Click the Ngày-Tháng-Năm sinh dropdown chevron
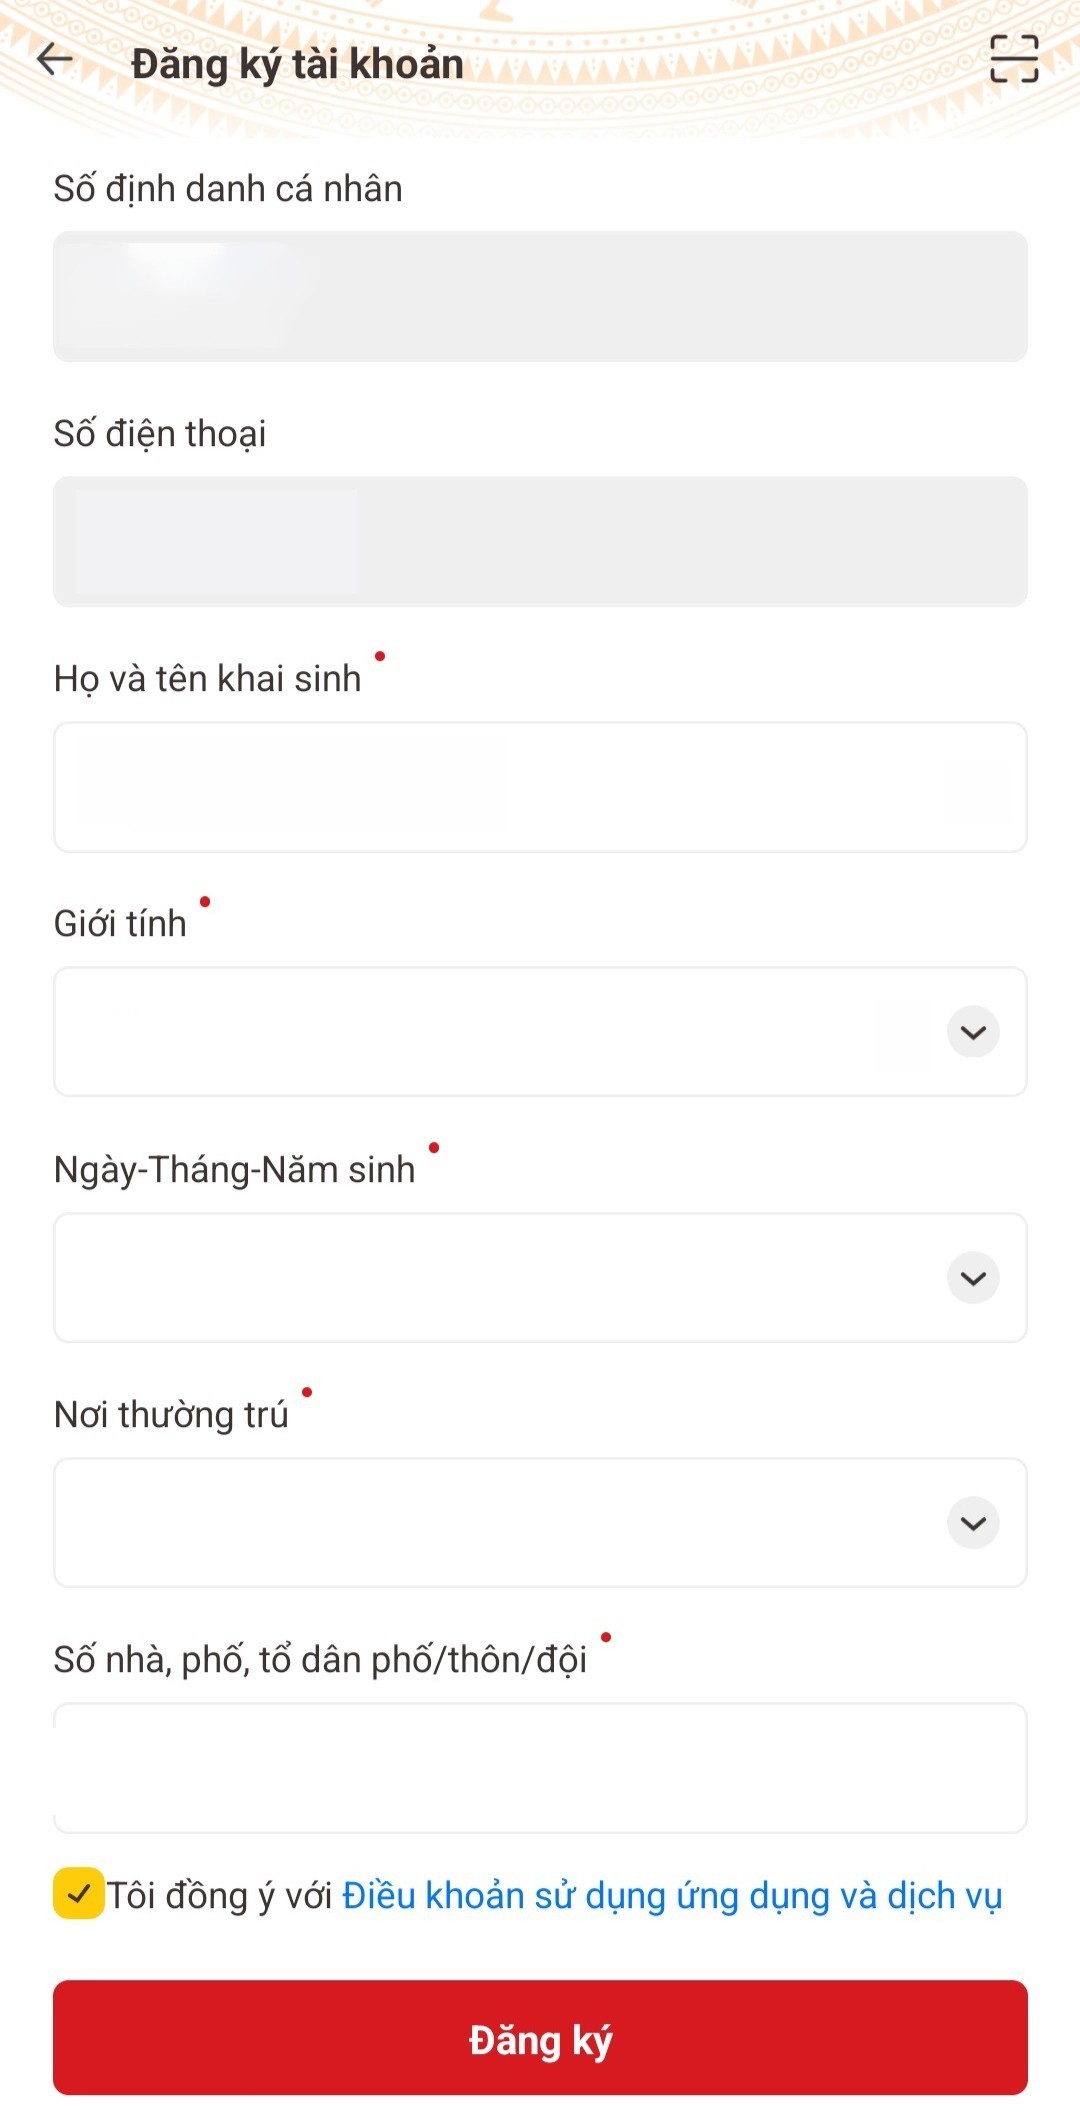Screen dimensions: 1080x2118 coord(971,1277)
